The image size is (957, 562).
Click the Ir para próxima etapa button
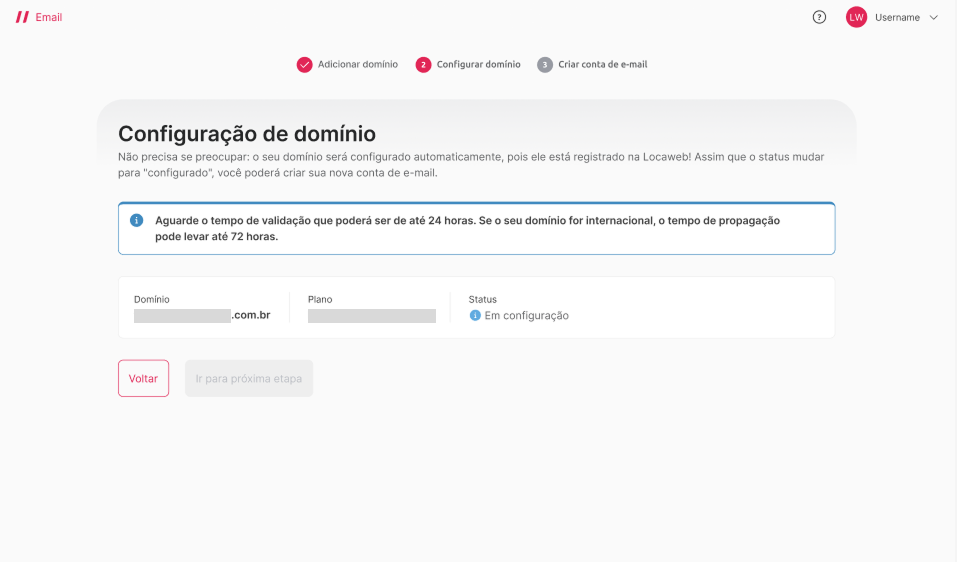(249, 379)
